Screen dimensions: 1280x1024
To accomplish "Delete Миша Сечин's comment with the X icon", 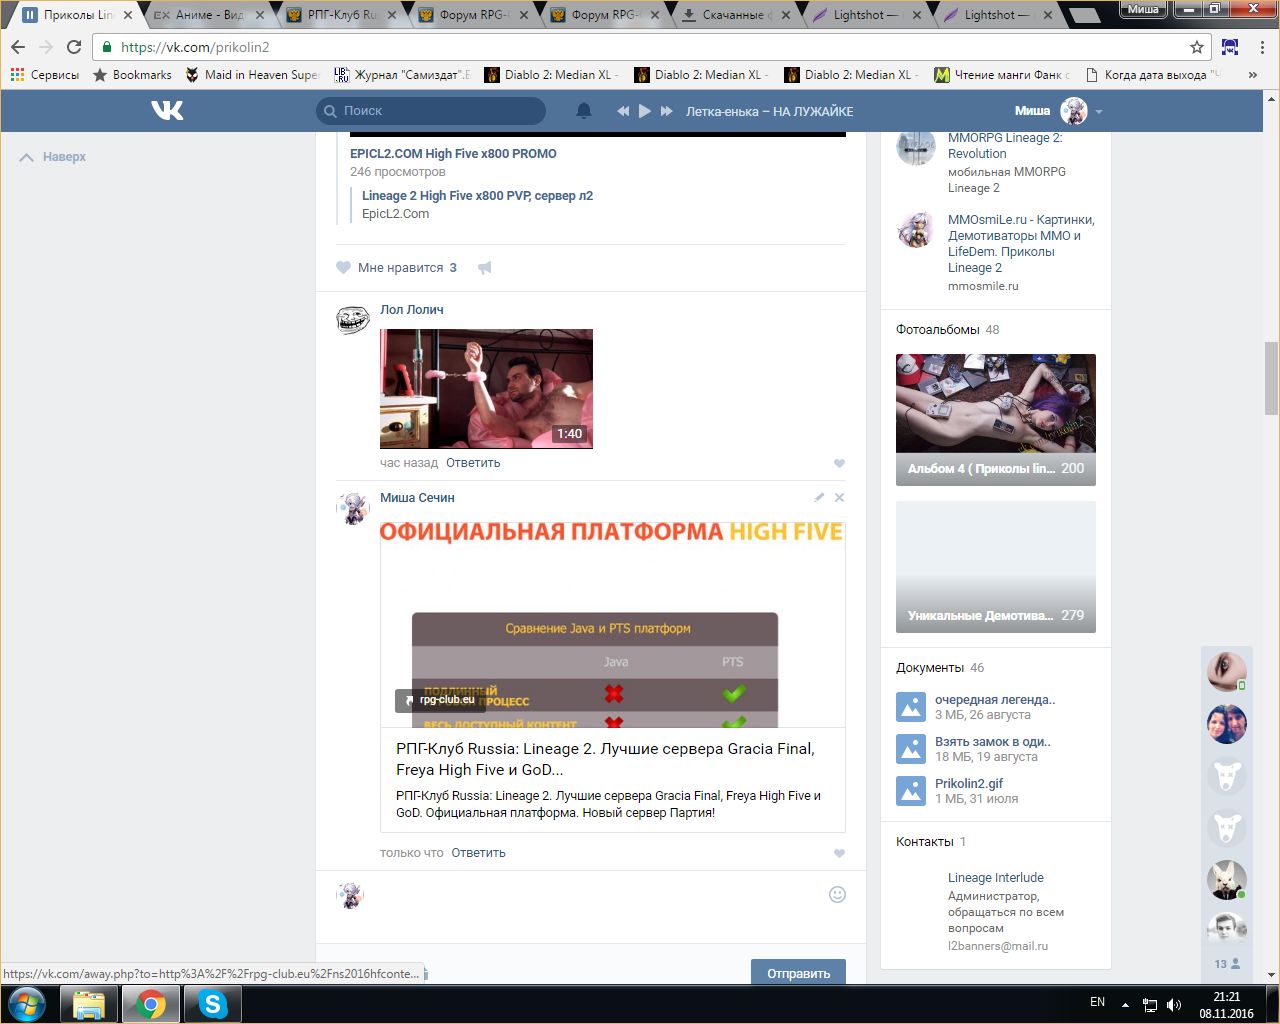I will pos(839,497).
